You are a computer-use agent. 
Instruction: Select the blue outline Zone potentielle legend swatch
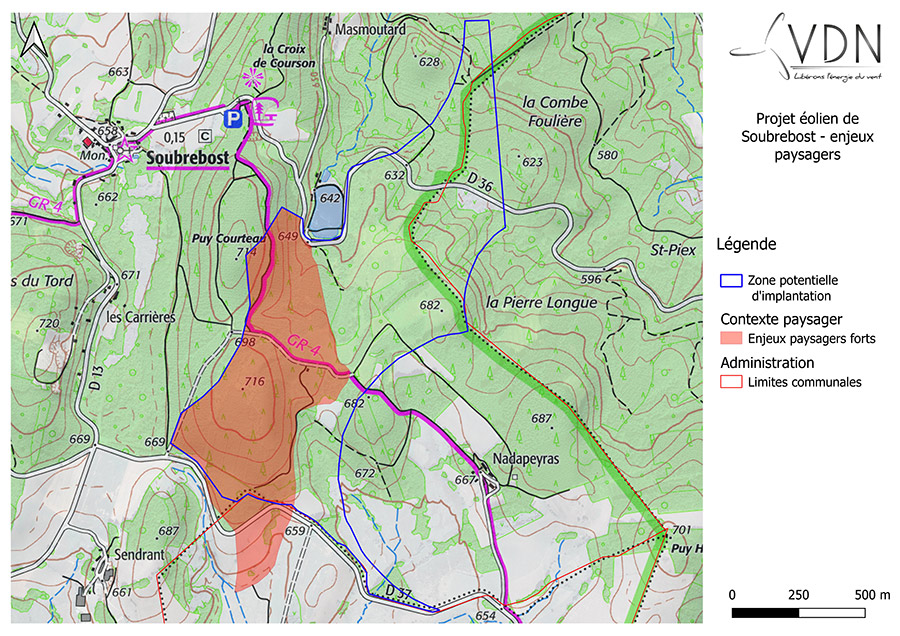[x=731, y=281]
